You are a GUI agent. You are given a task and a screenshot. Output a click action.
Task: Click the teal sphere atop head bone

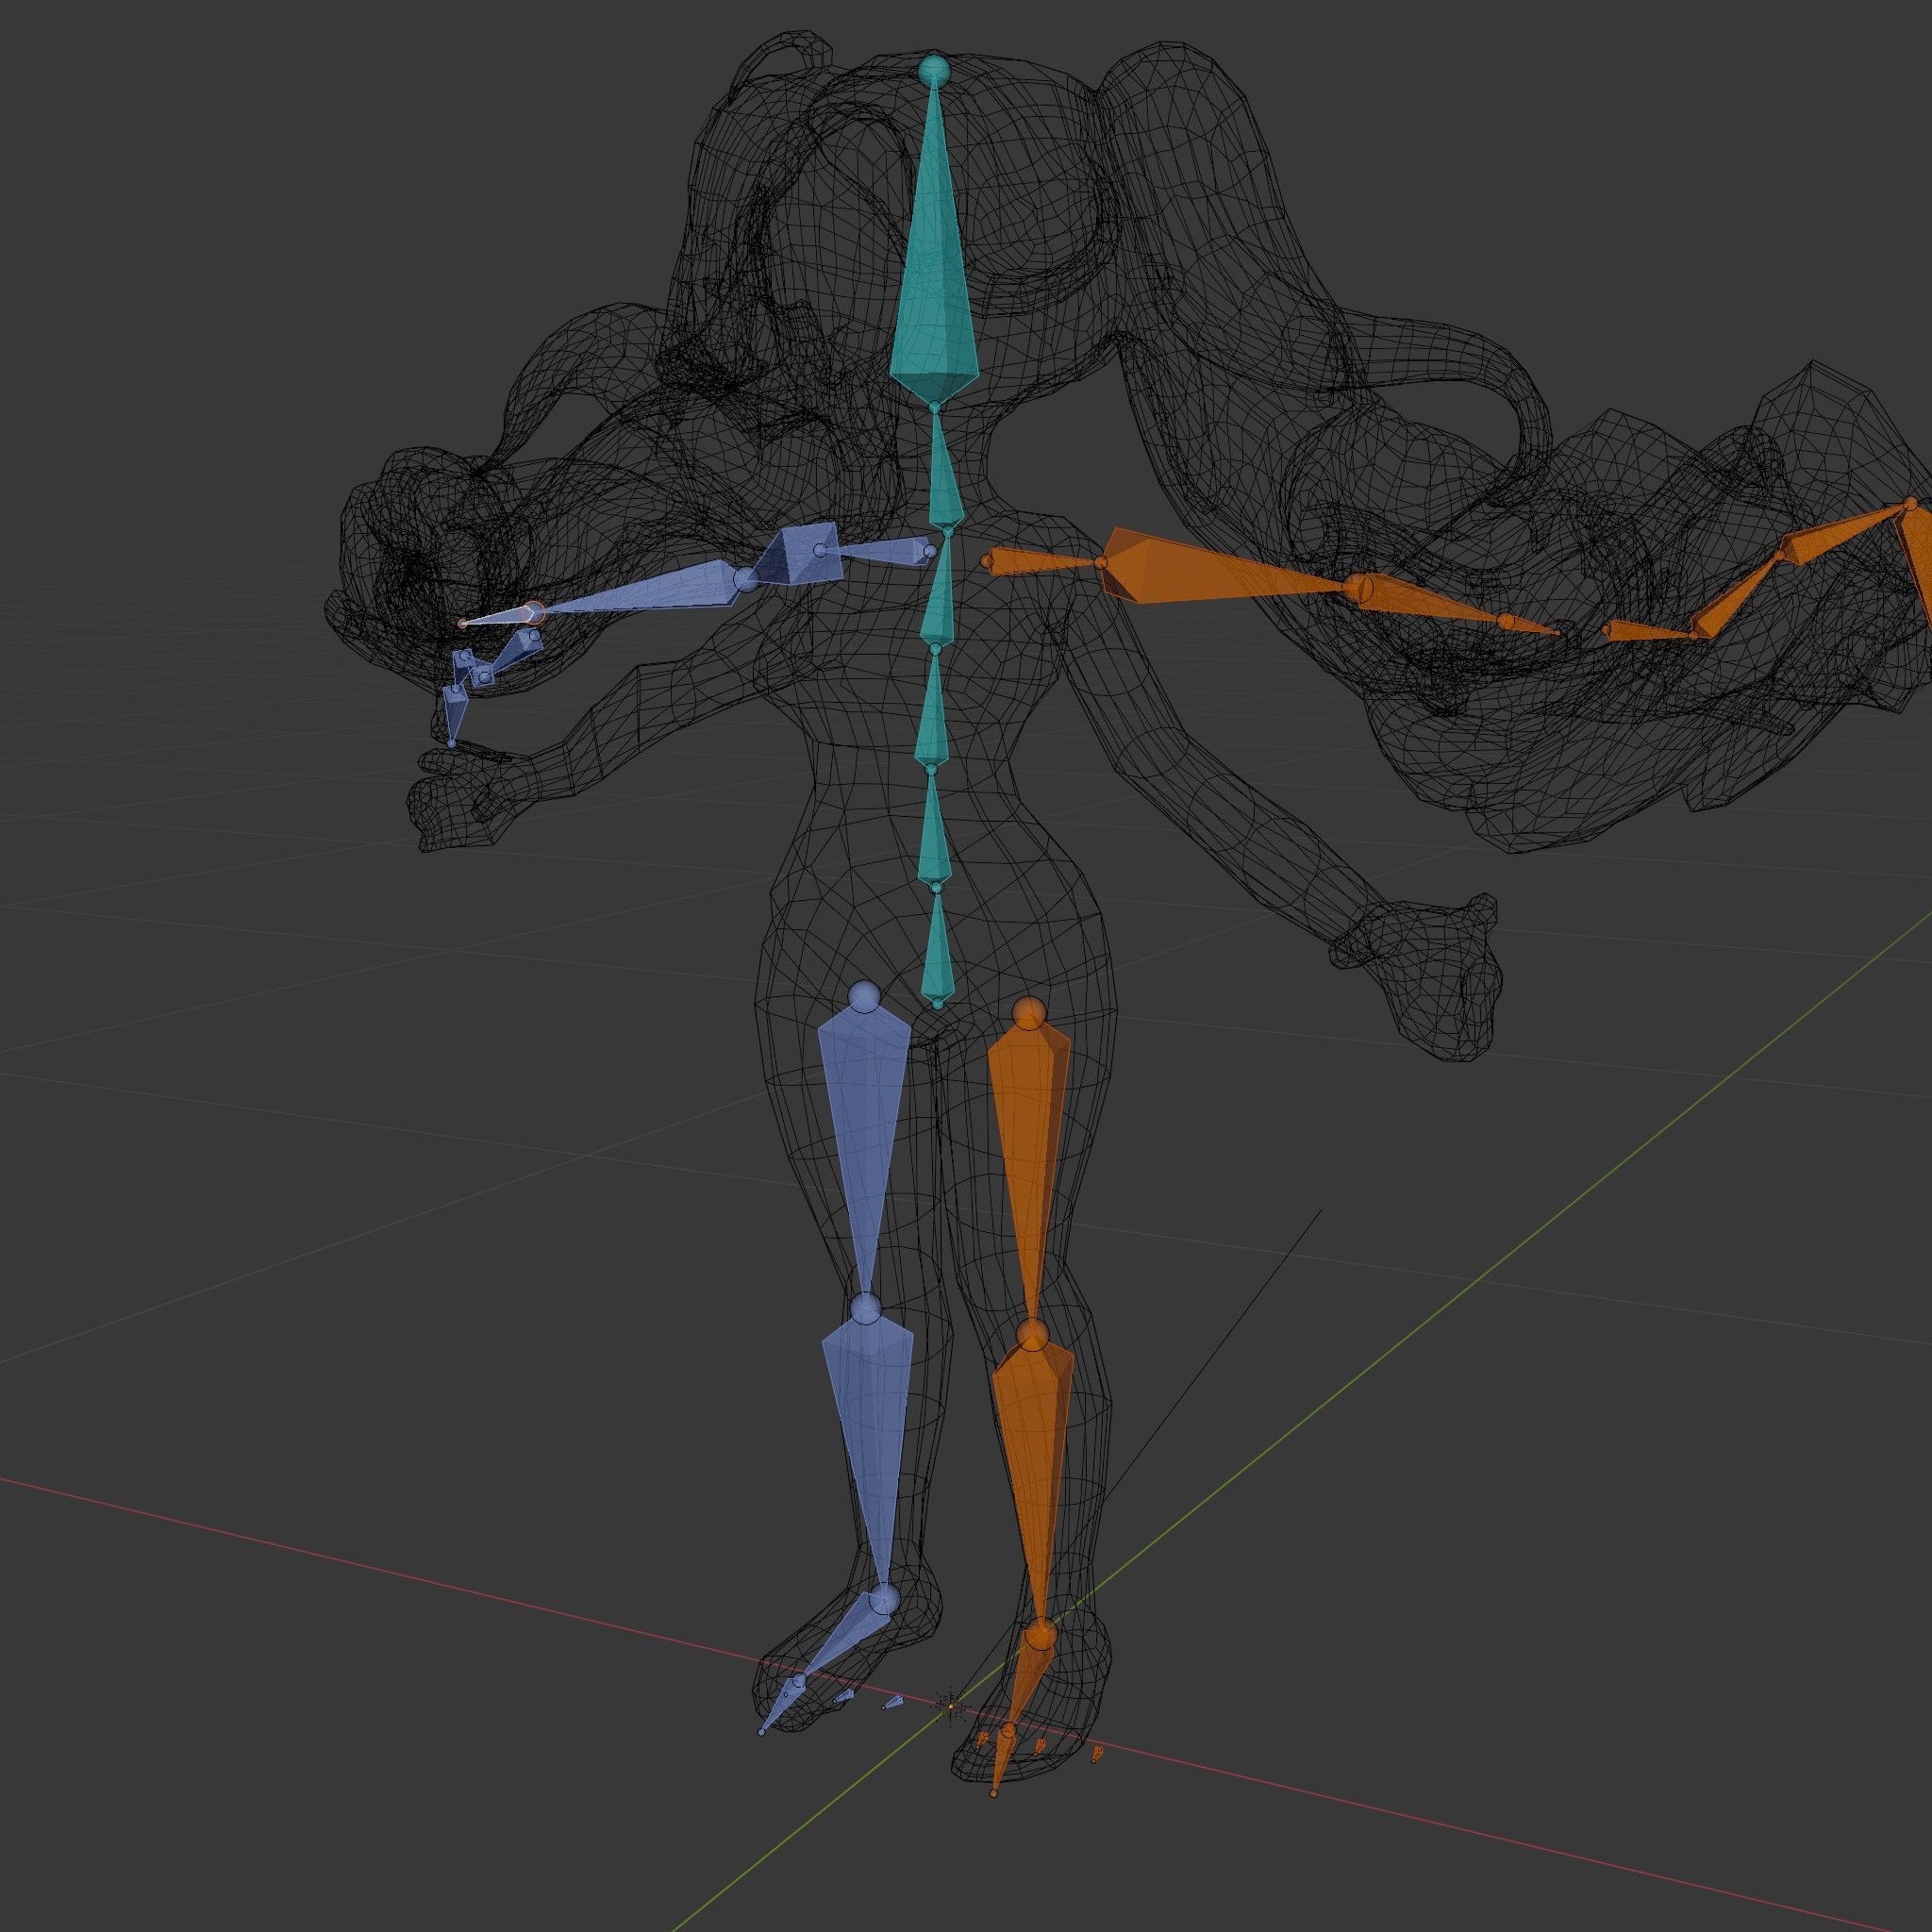coord(934,70)
